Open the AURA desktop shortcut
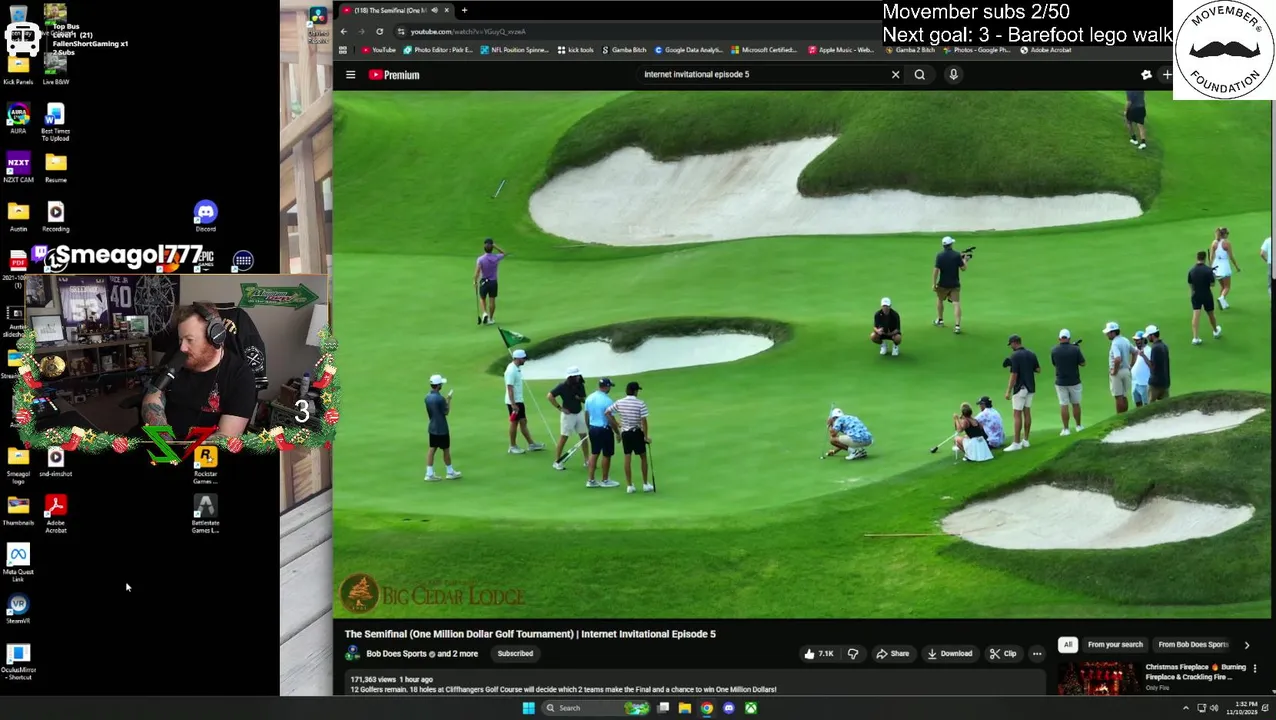 18,119
